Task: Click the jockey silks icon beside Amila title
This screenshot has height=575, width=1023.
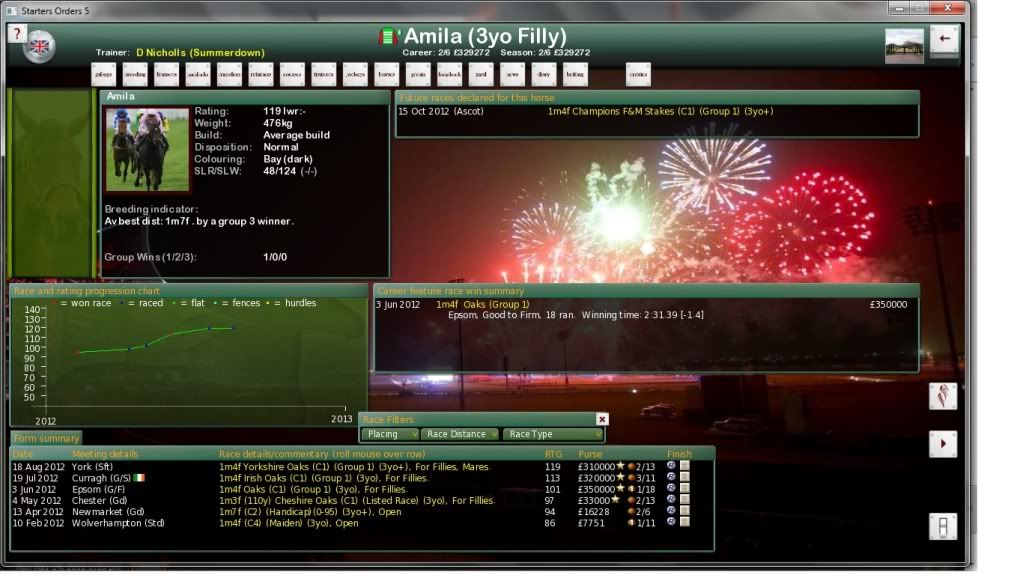Action: [388, 36]
